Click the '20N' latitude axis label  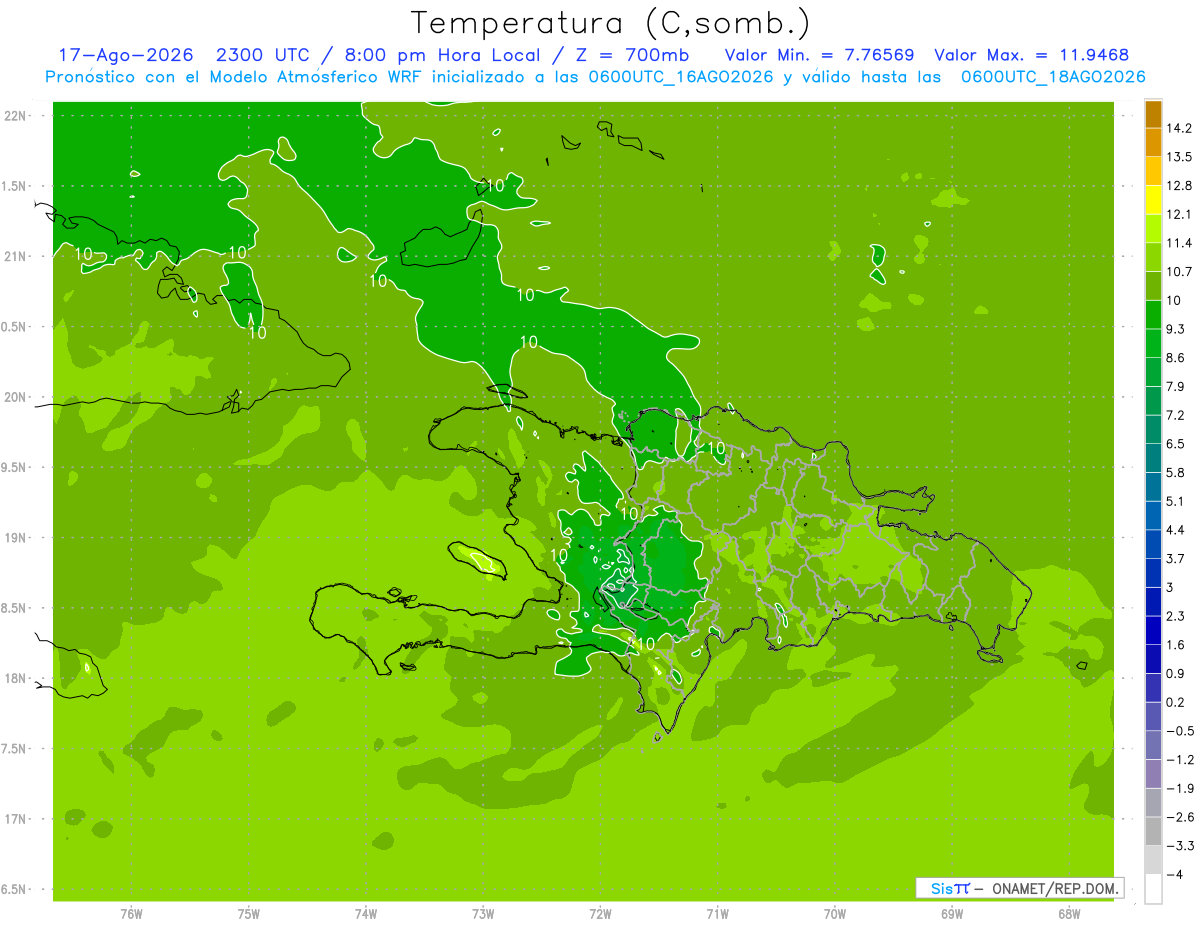click(17, 397)
